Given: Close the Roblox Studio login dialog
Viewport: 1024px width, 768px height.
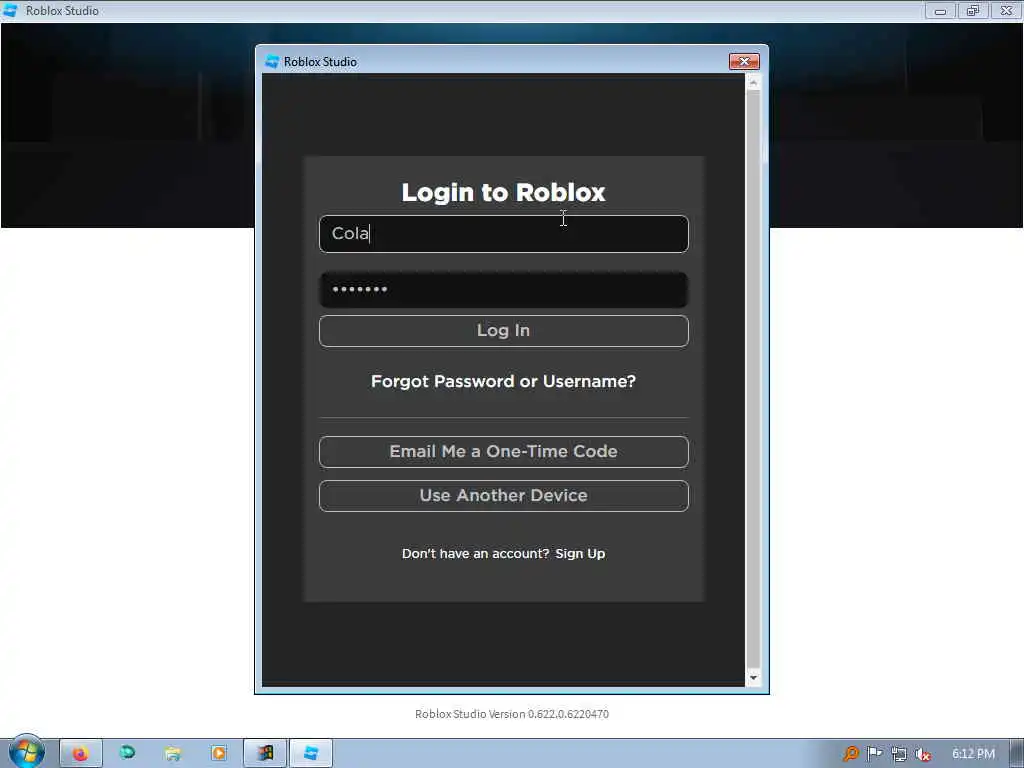Looking at the screenshot, I should (x=744, y=61).
